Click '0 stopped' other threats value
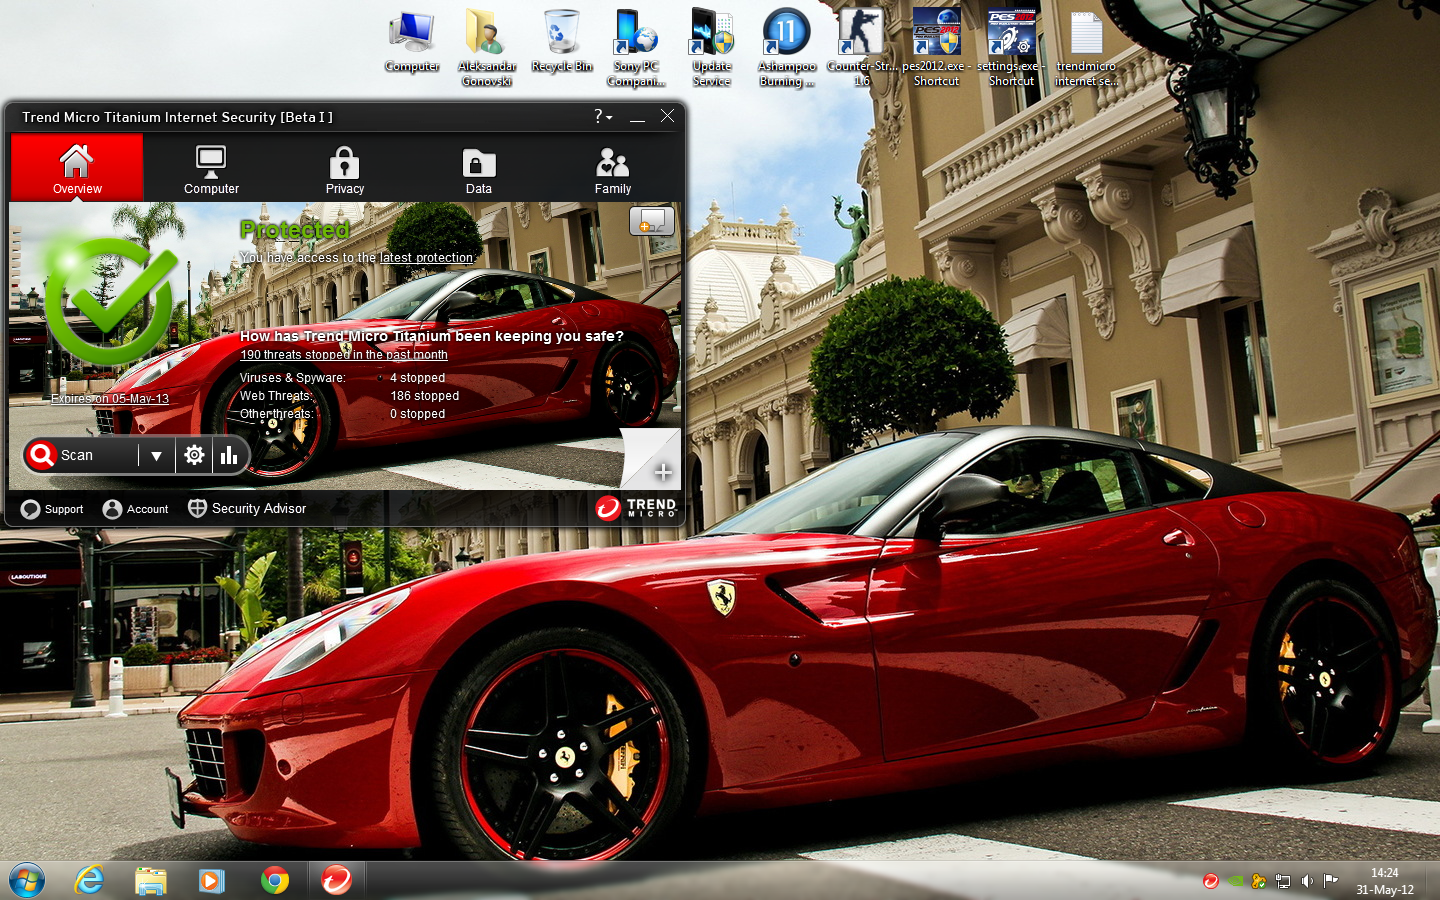Viewport: 1440px width, 900px height. pos(417,414)
